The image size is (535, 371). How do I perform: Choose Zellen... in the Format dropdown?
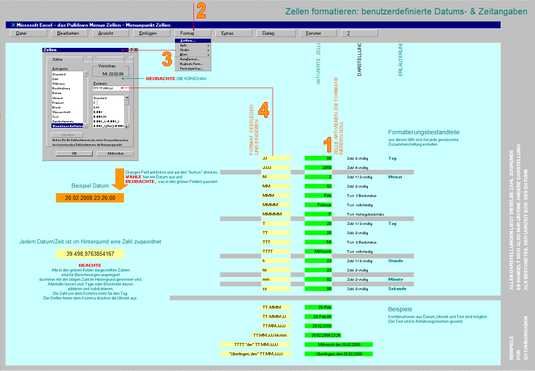point(193,41)
